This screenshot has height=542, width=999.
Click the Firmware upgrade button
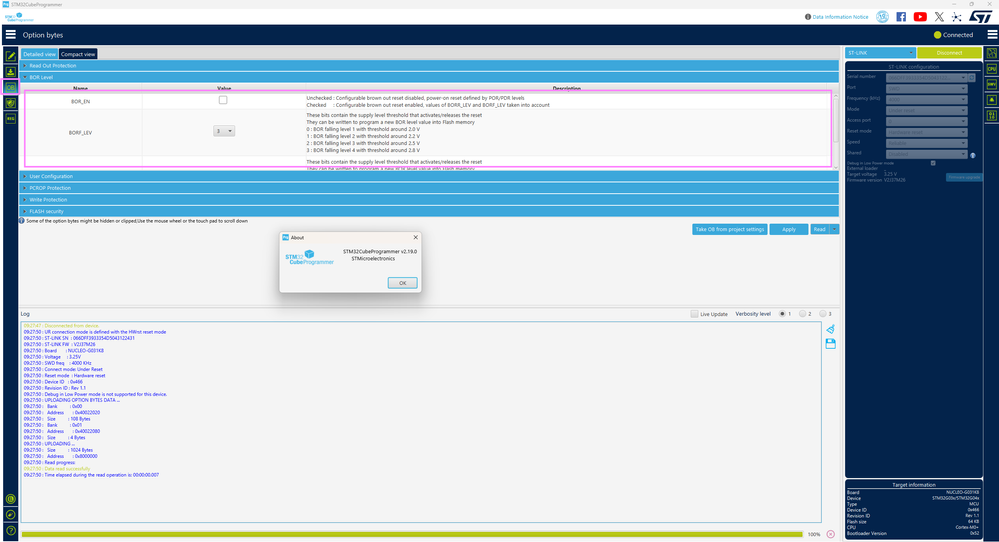pos(964,177)
